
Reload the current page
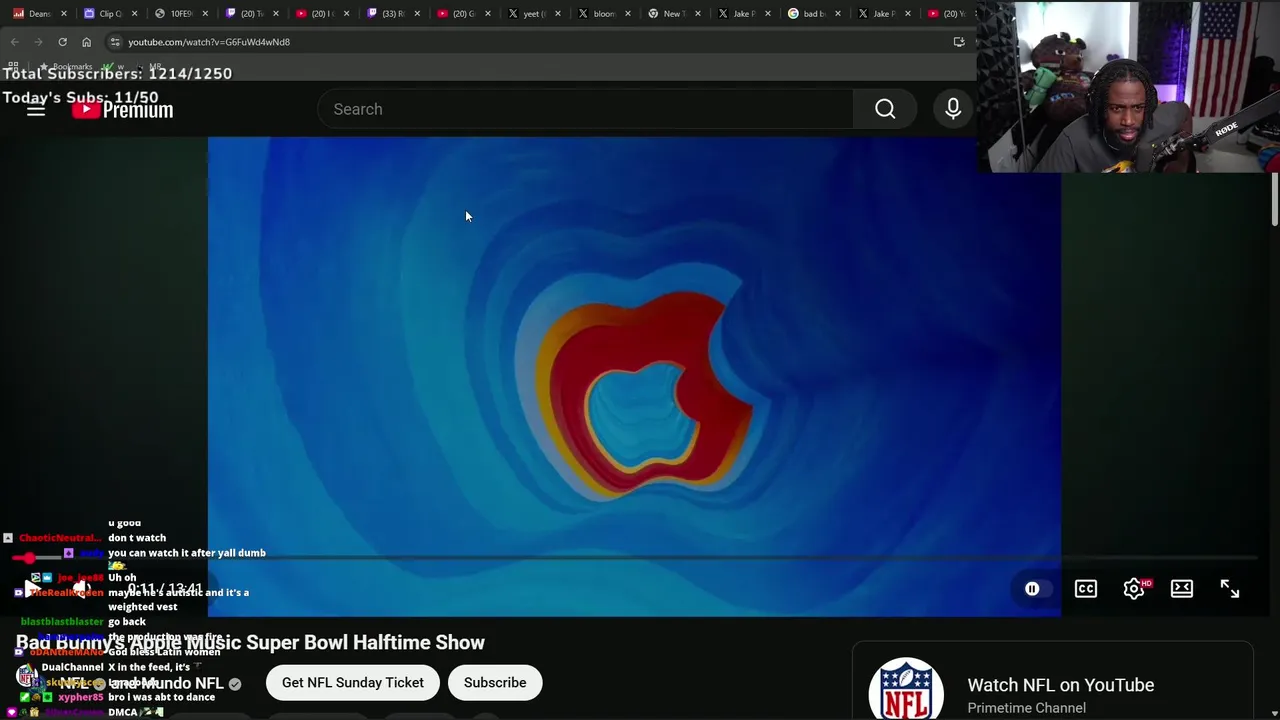click(62, 42)
